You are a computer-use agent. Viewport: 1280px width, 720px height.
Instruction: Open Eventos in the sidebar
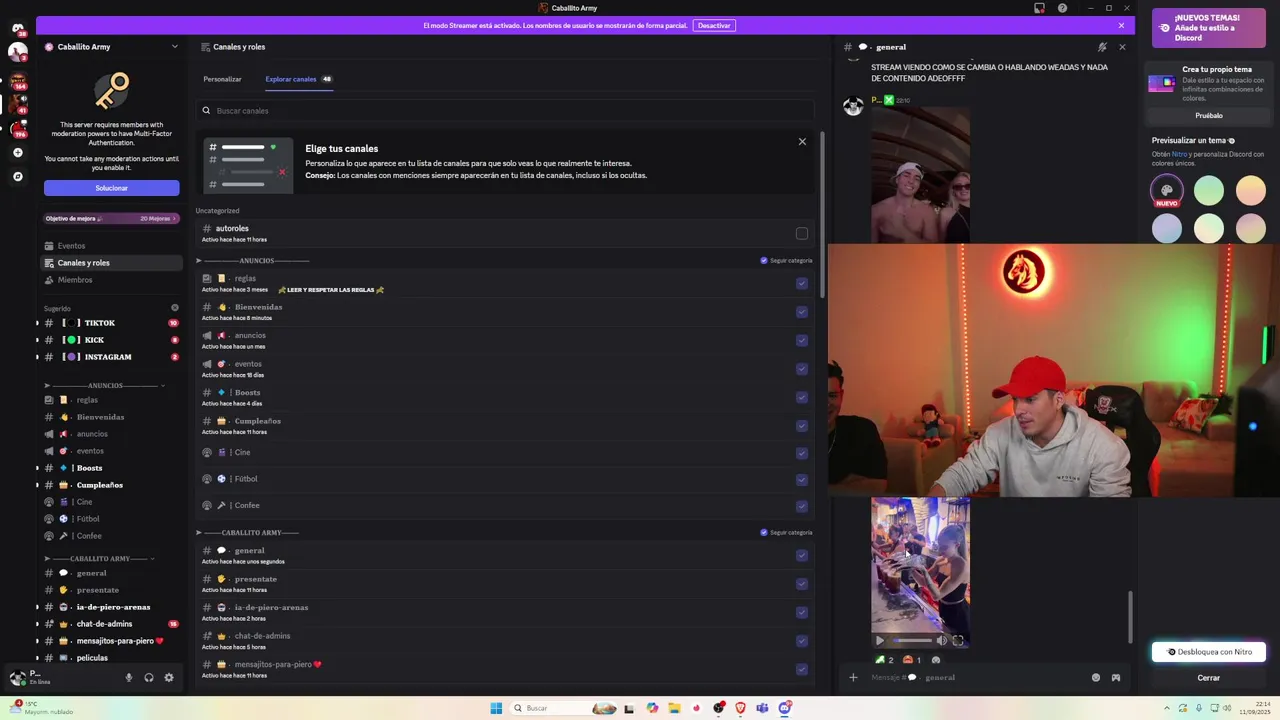(111, 246)
